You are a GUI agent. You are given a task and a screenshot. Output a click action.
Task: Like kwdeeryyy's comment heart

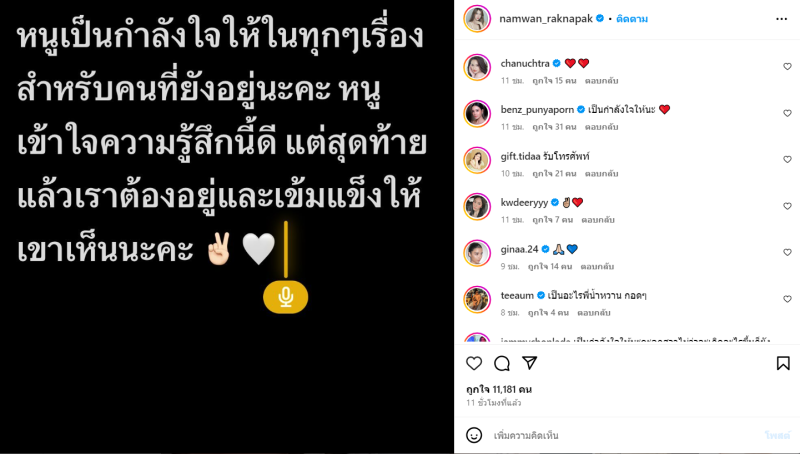787,206
